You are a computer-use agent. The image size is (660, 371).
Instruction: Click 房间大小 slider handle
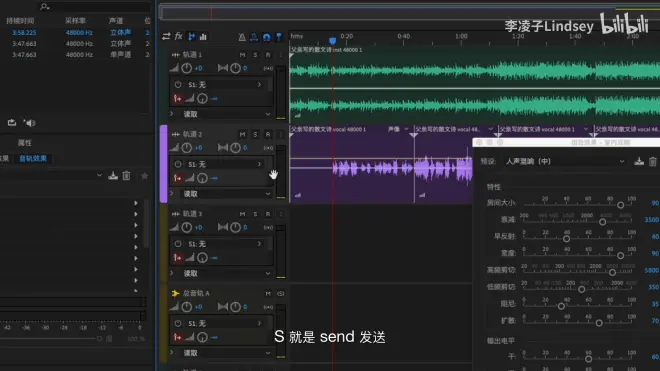[x=620, y=205]
